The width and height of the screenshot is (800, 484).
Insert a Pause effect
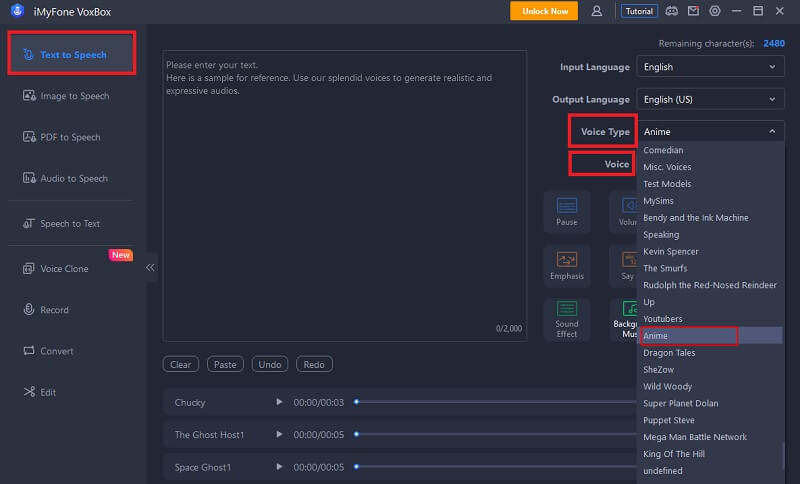pos(567,210)
